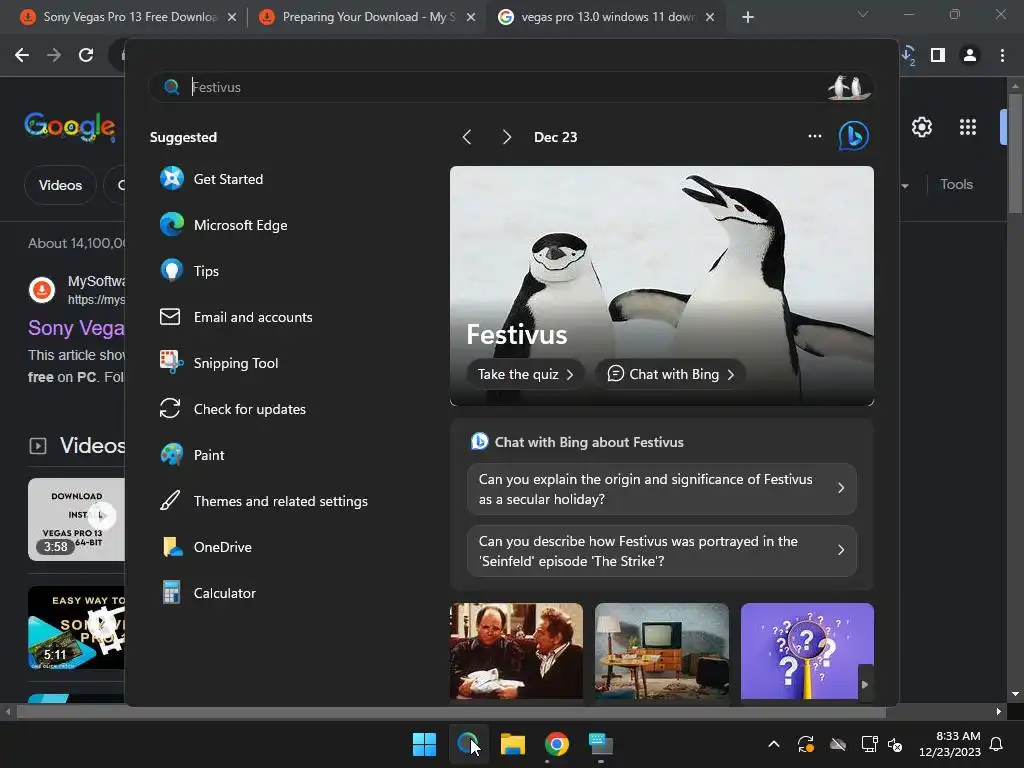This screenshot has height=768, width=1024.
Task: Click the taskbar Search icon
Action: (468, 744)
